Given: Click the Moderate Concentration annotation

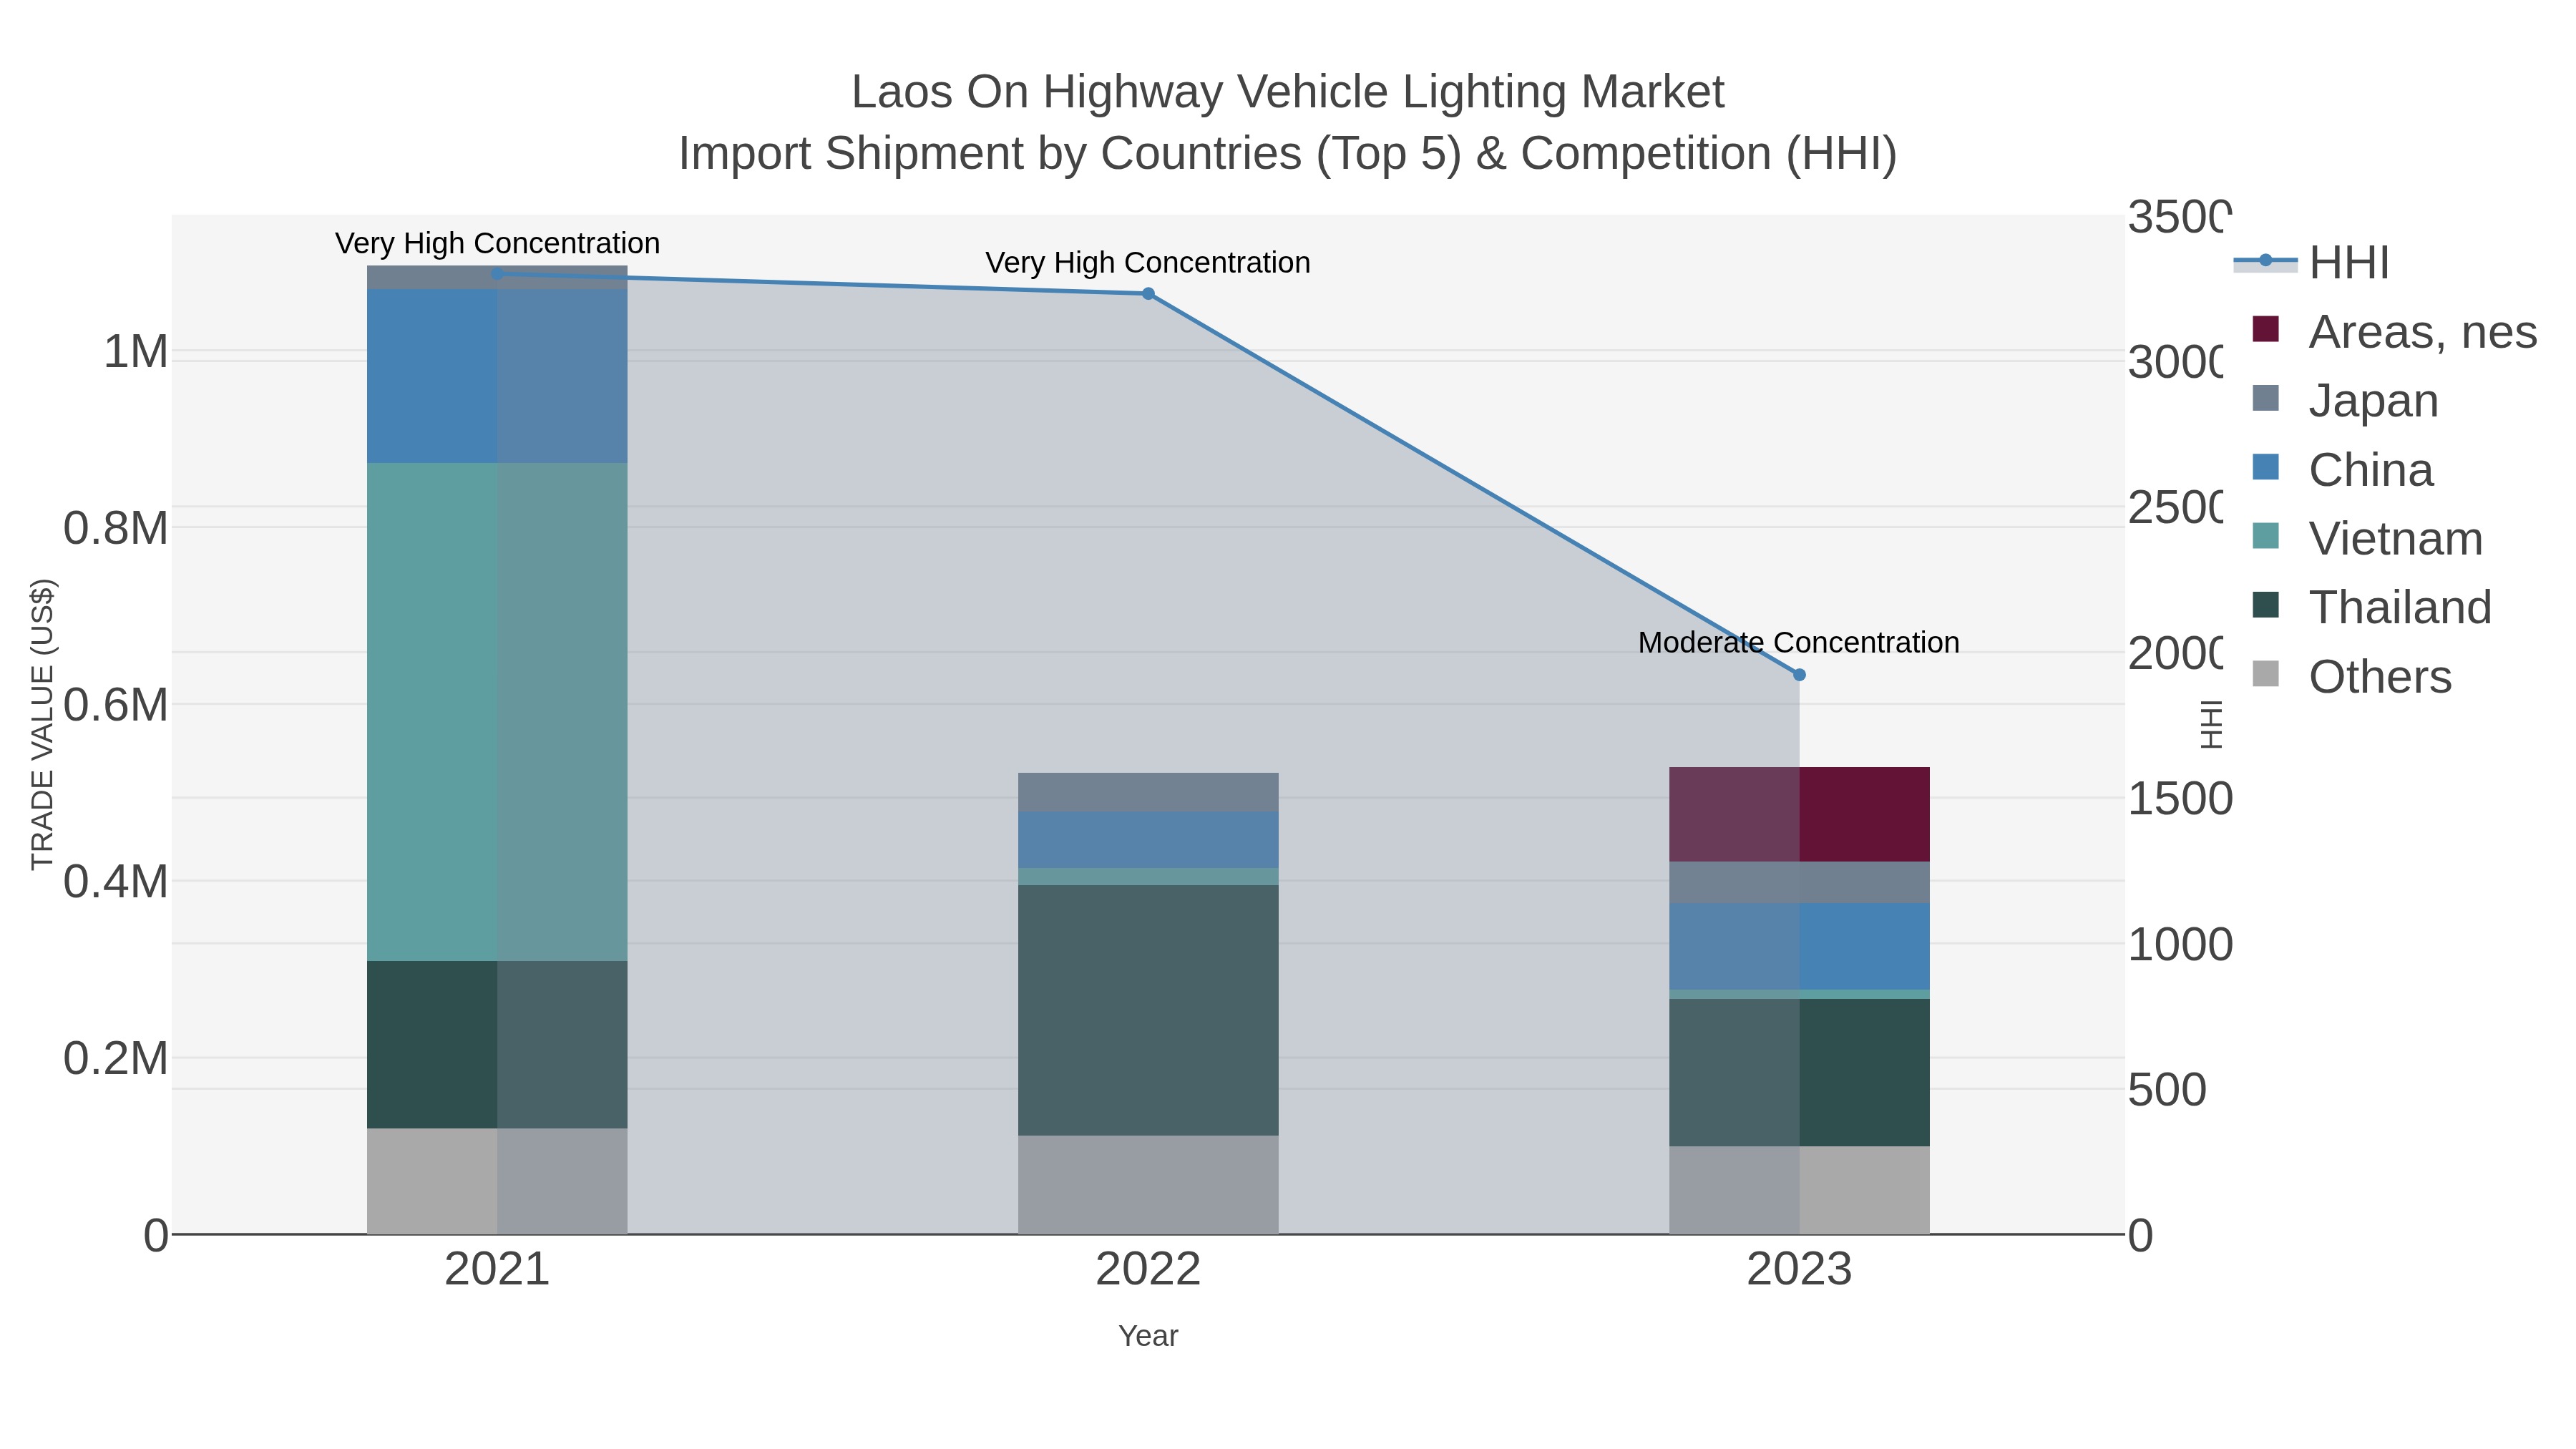Looking at the screenshot, I should click(1799, 642).
